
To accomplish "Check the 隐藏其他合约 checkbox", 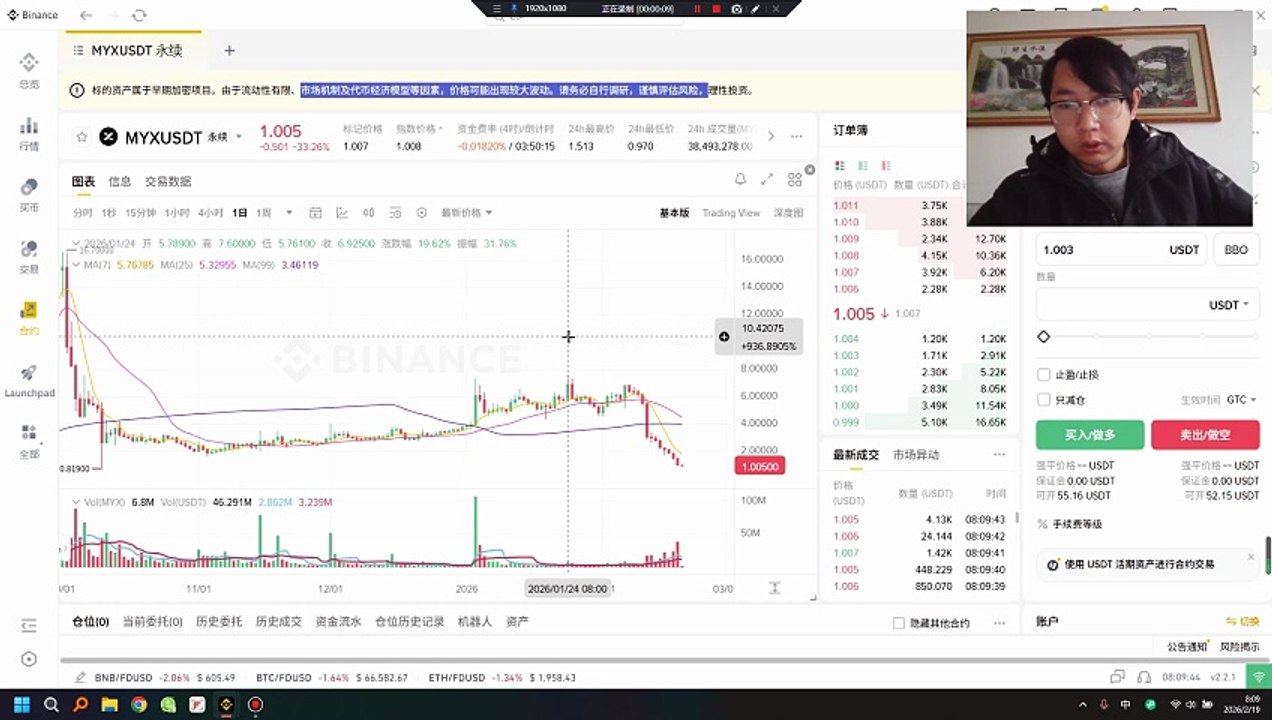I will pyautogui.click(x=898, y=623).
